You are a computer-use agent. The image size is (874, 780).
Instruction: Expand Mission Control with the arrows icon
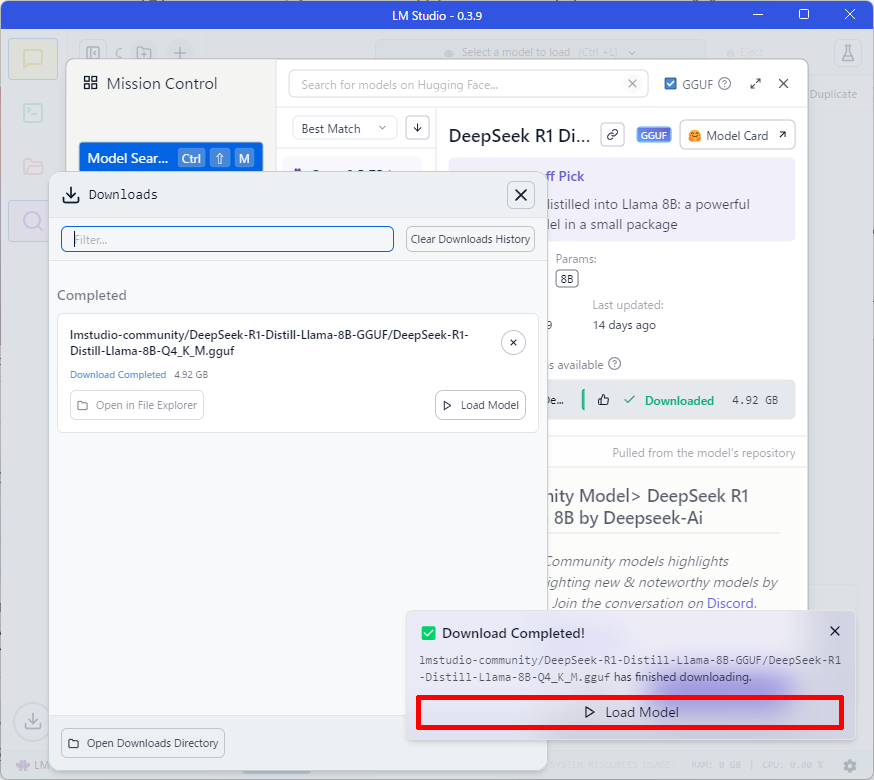coord(755,85)
